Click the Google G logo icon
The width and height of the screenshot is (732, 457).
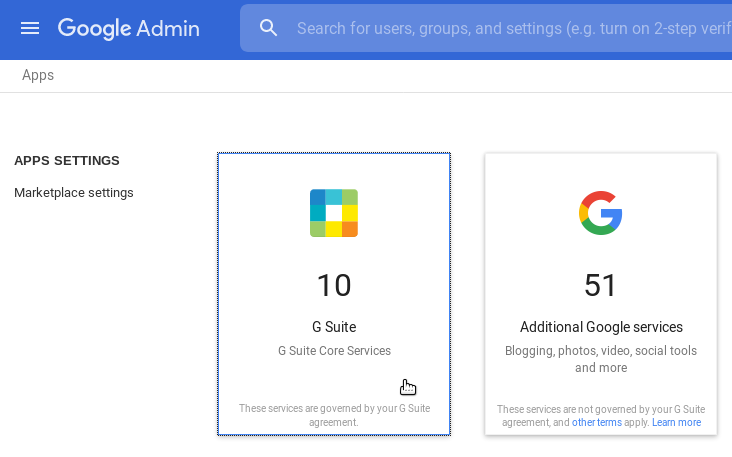coord(600,213)
